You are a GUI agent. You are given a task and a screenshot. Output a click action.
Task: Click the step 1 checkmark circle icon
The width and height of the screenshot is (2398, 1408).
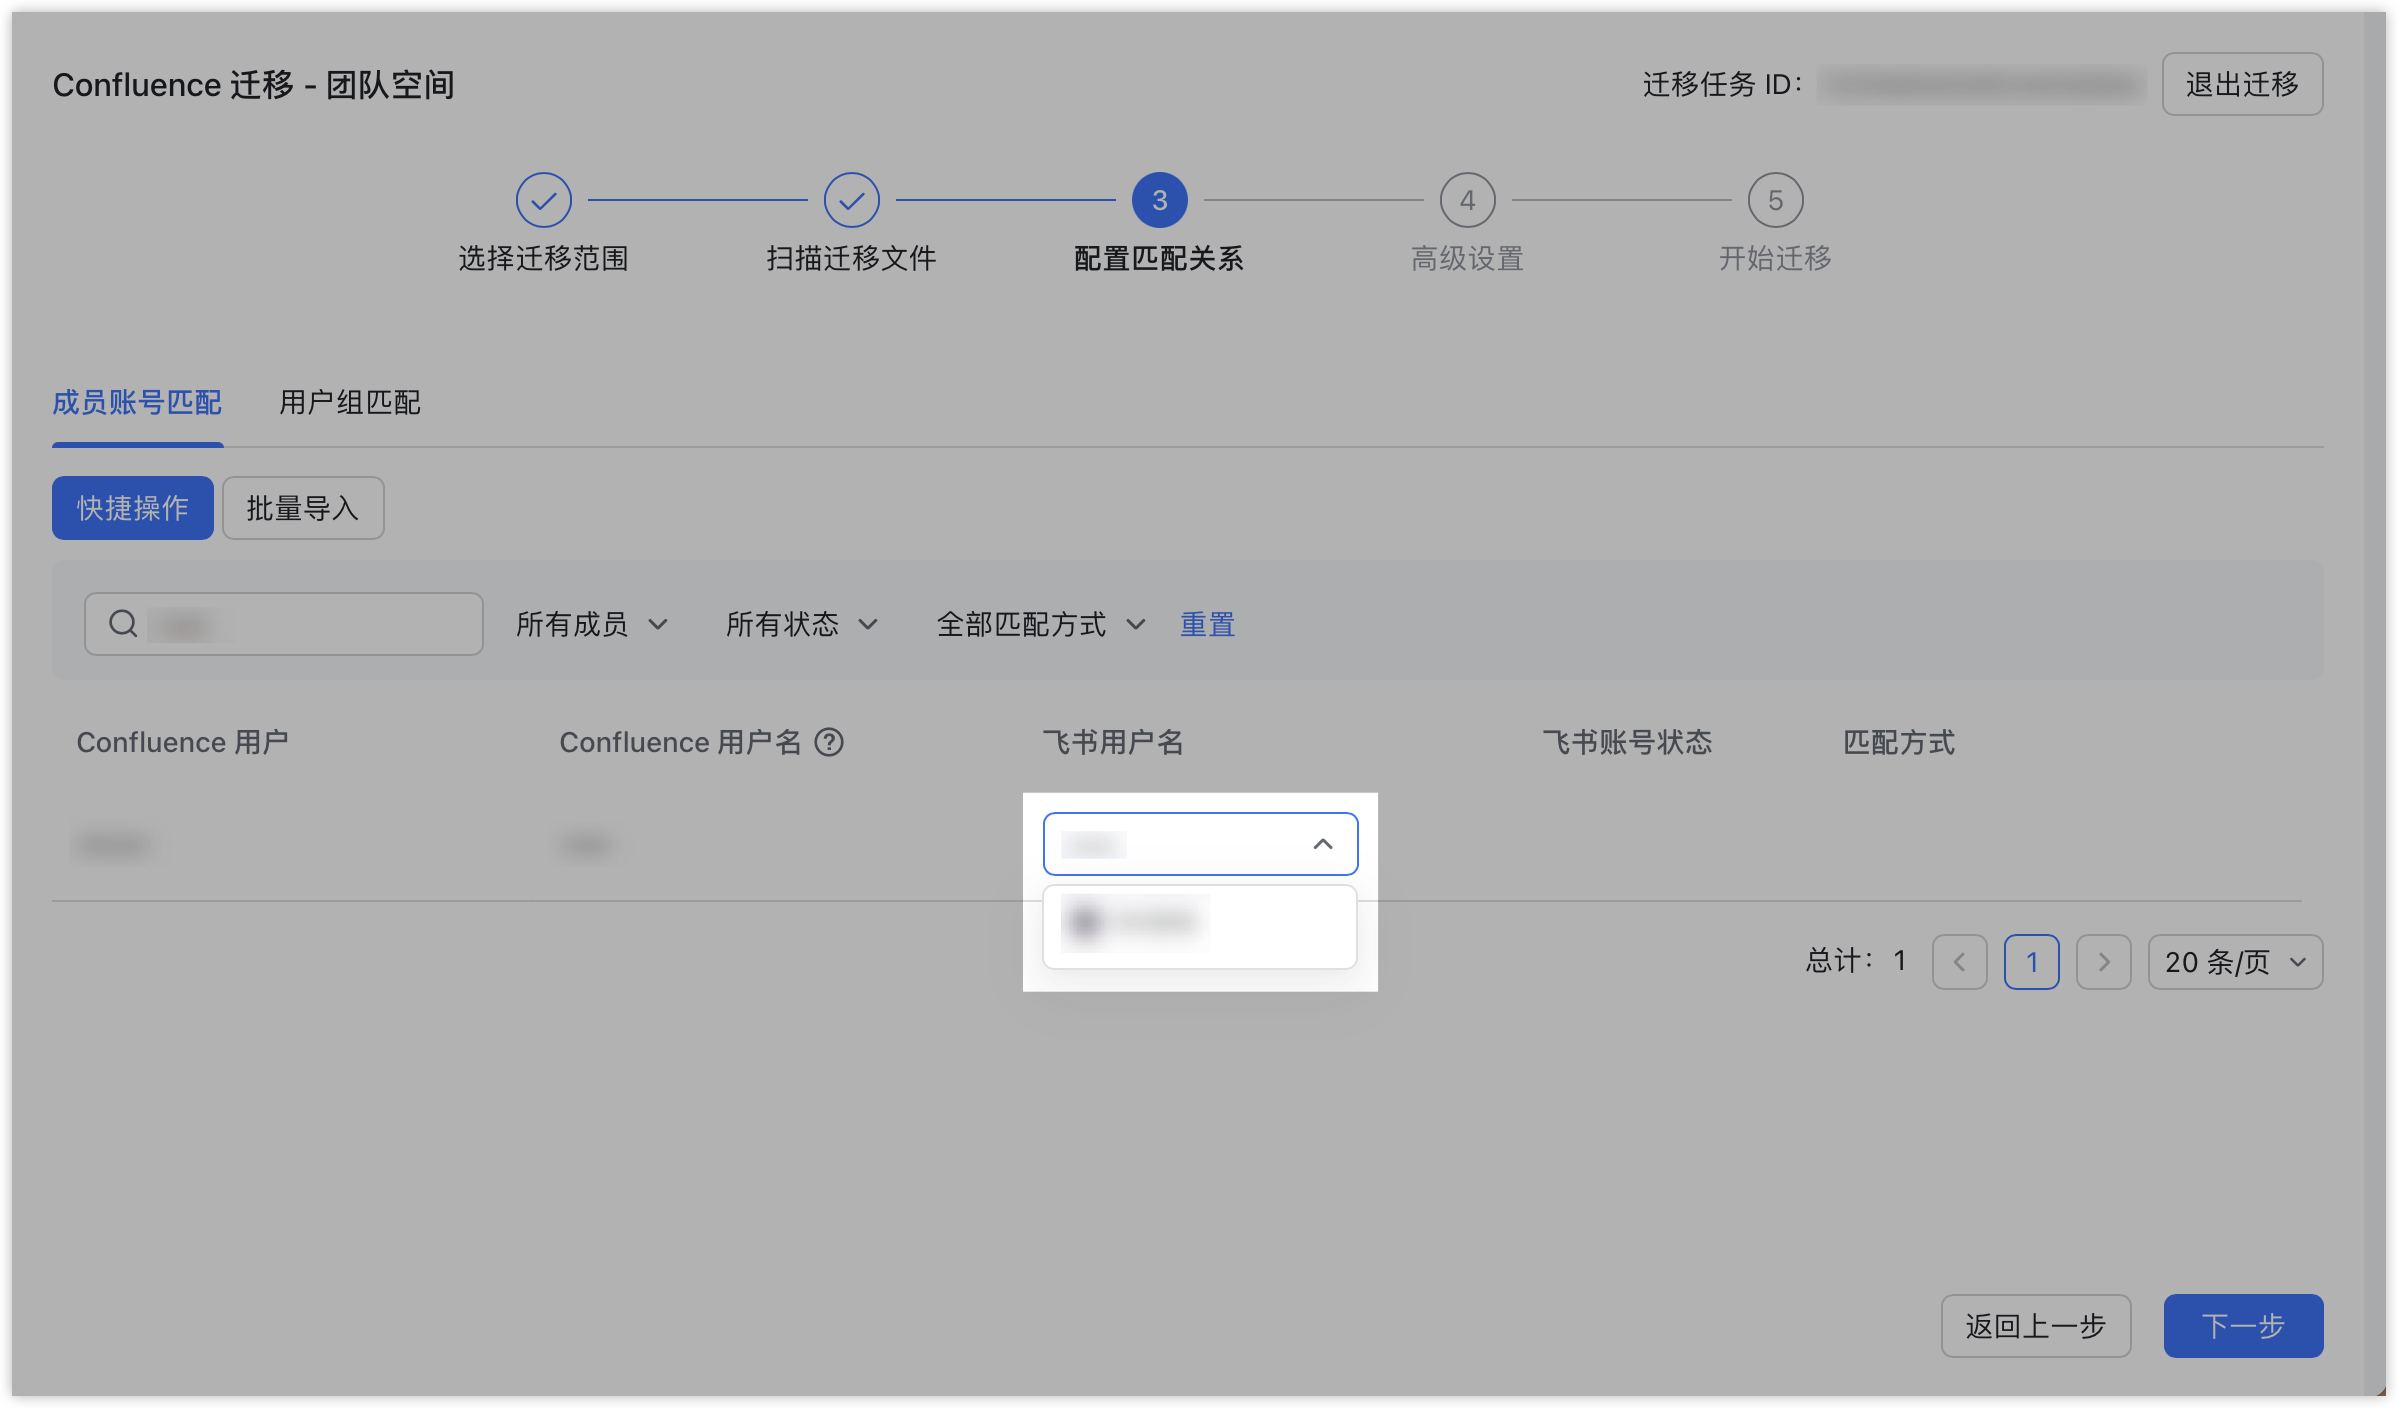click(x=543, y=200)
